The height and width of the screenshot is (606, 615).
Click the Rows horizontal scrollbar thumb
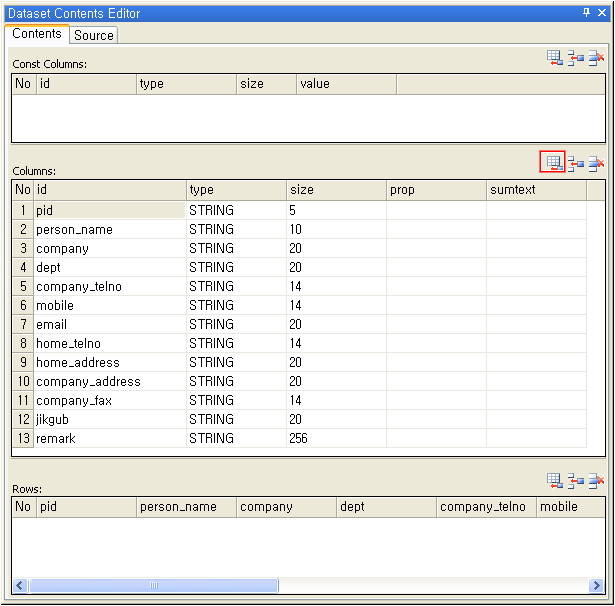(x=153, y=585)
